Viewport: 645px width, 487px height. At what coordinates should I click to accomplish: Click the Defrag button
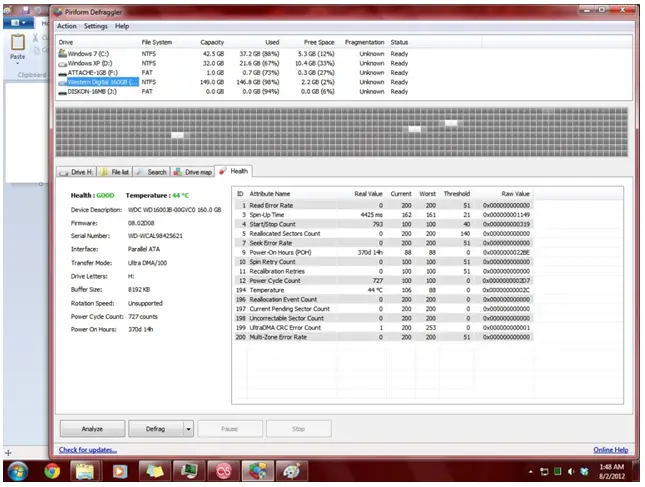155,429
